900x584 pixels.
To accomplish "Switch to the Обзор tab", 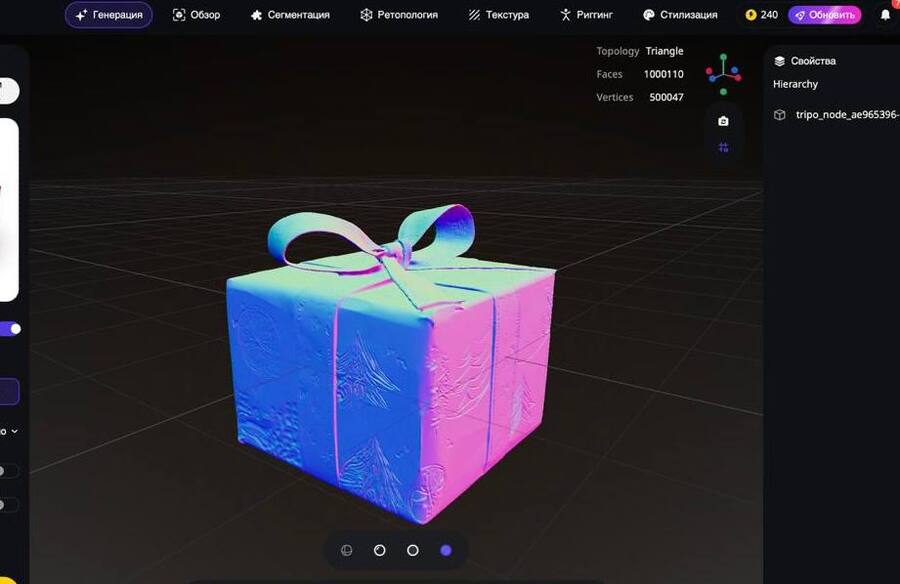I will coord(196,15).
